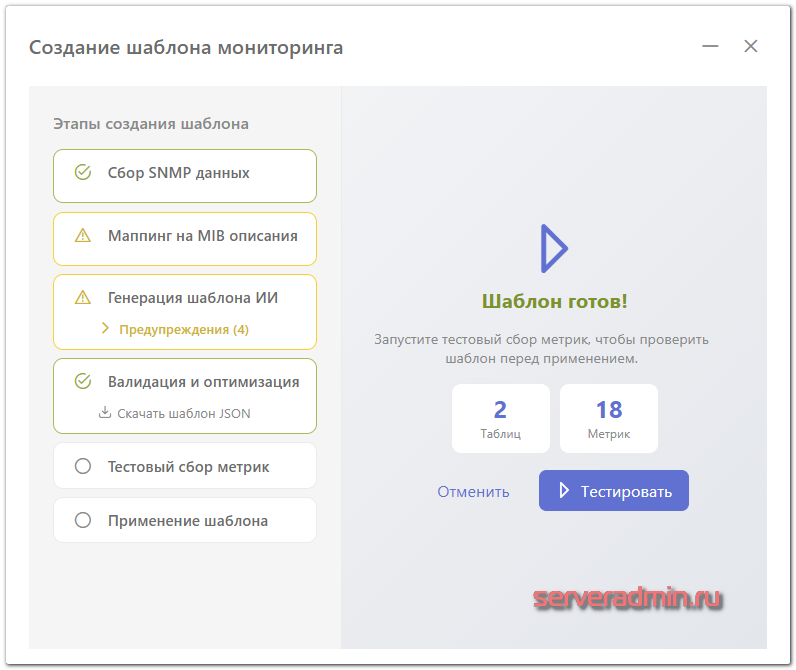Select the Тестовый сбор метрик step circle
This screenshot has width=796, height=670.
click(x=83, y=467)
